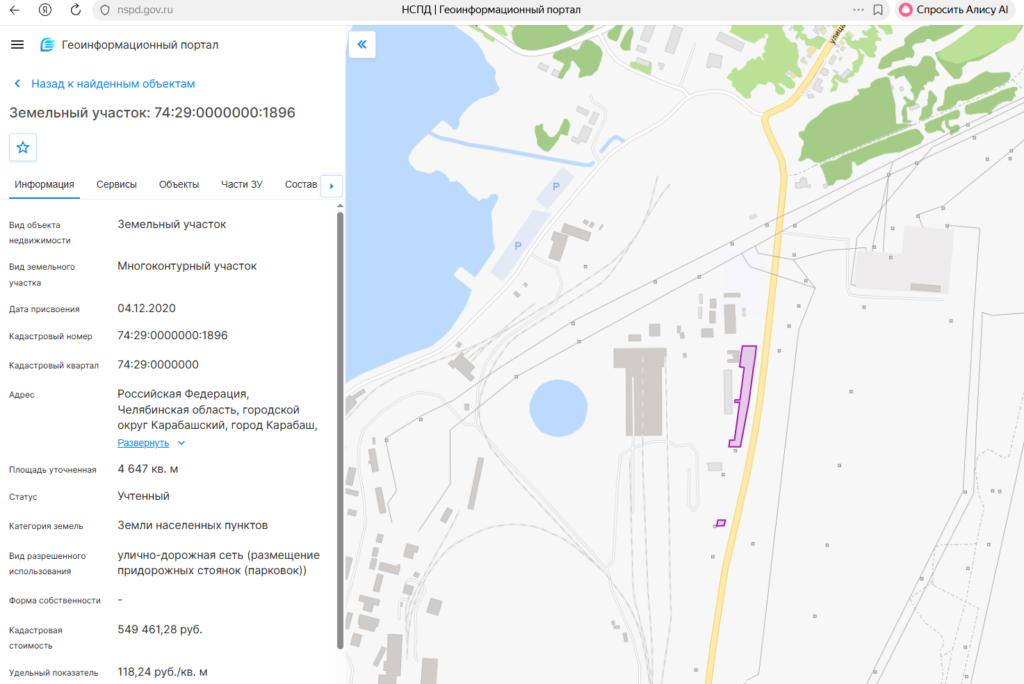Click cadastral cost 549 461,28 руб.
Screen dimensions: 1024x684
(160, 630)
